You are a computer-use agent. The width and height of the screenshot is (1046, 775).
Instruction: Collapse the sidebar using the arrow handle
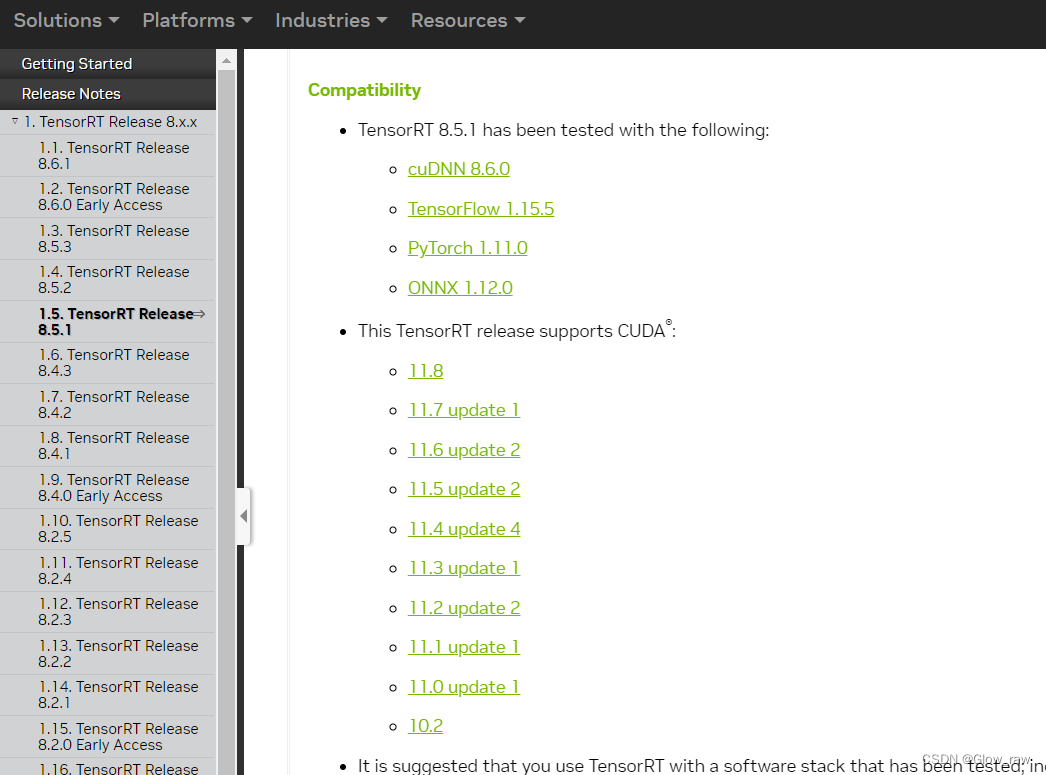(243, 516)
